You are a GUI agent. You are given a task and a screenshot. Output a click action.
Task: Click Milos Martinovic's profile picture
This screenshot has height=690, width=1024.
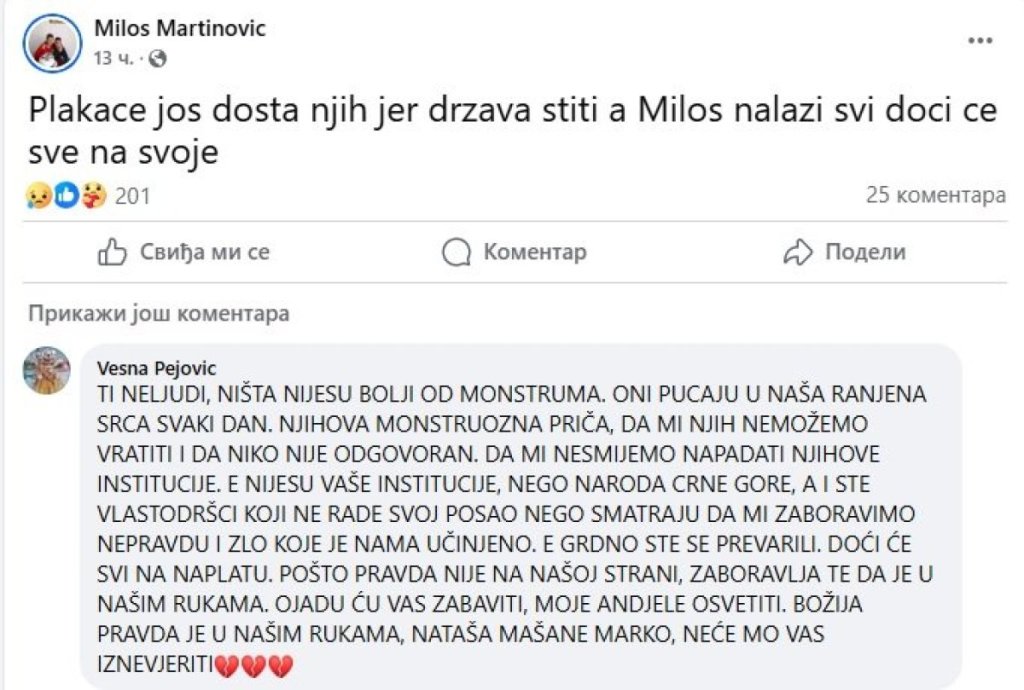[x=51, y=43]
